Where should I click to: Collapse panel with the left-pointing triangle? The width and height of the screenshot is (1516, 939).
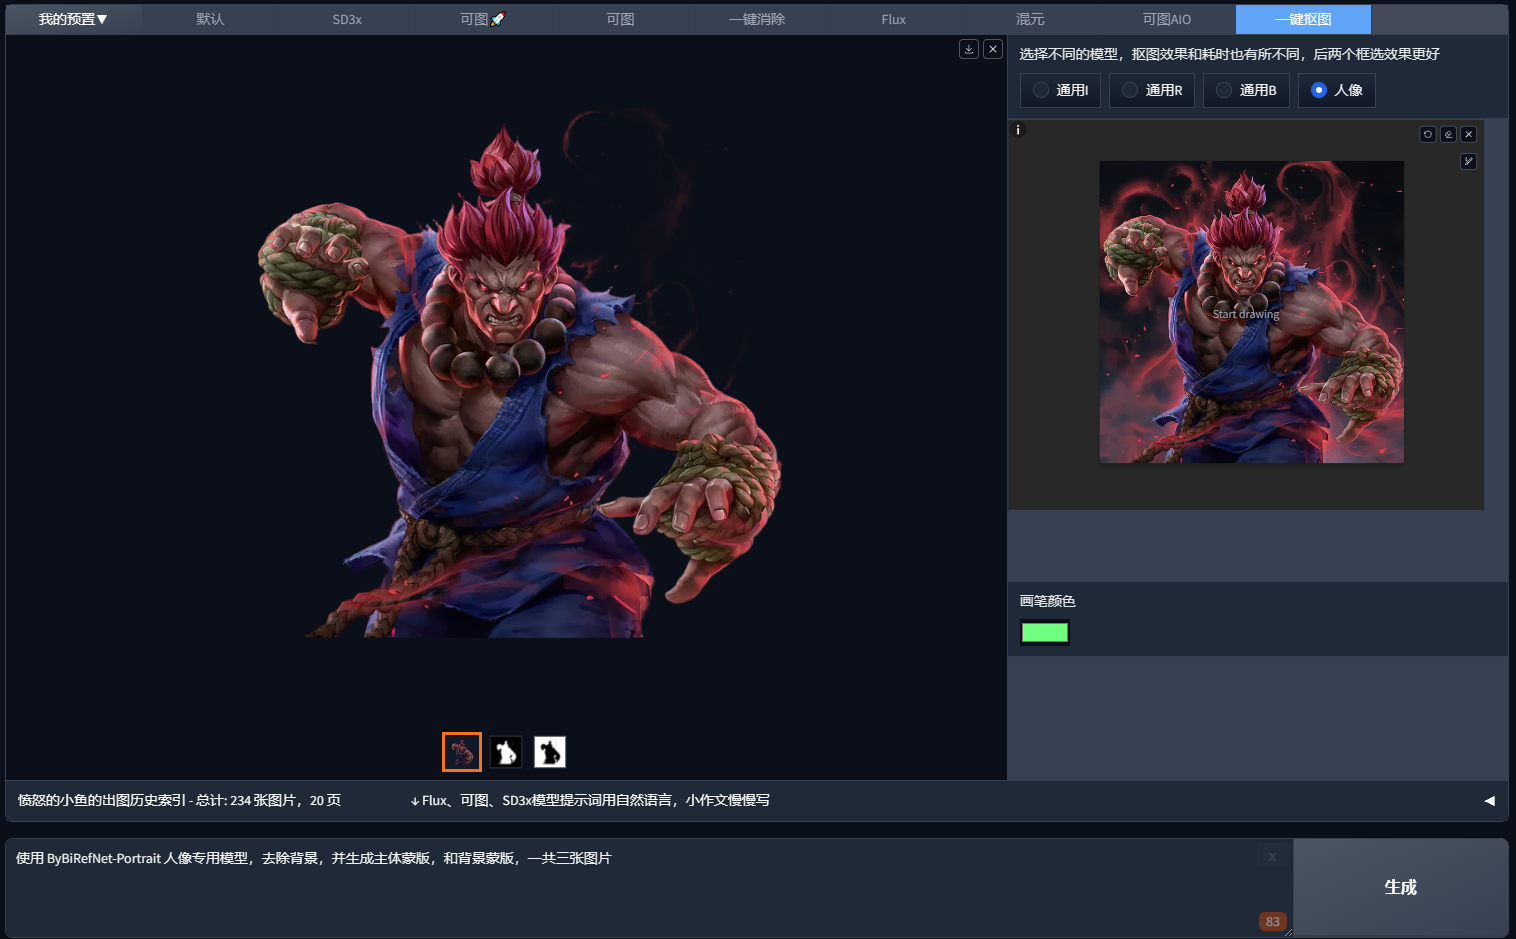pos(1489,801)
